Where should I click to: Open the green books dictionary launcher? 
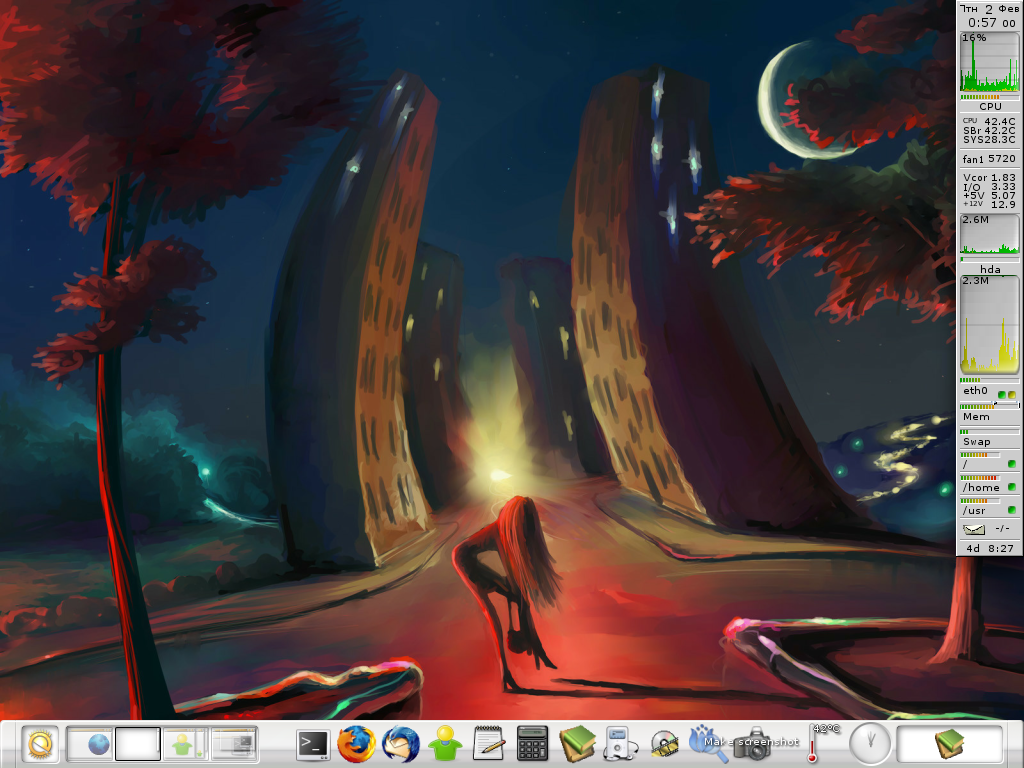(577, 744)
